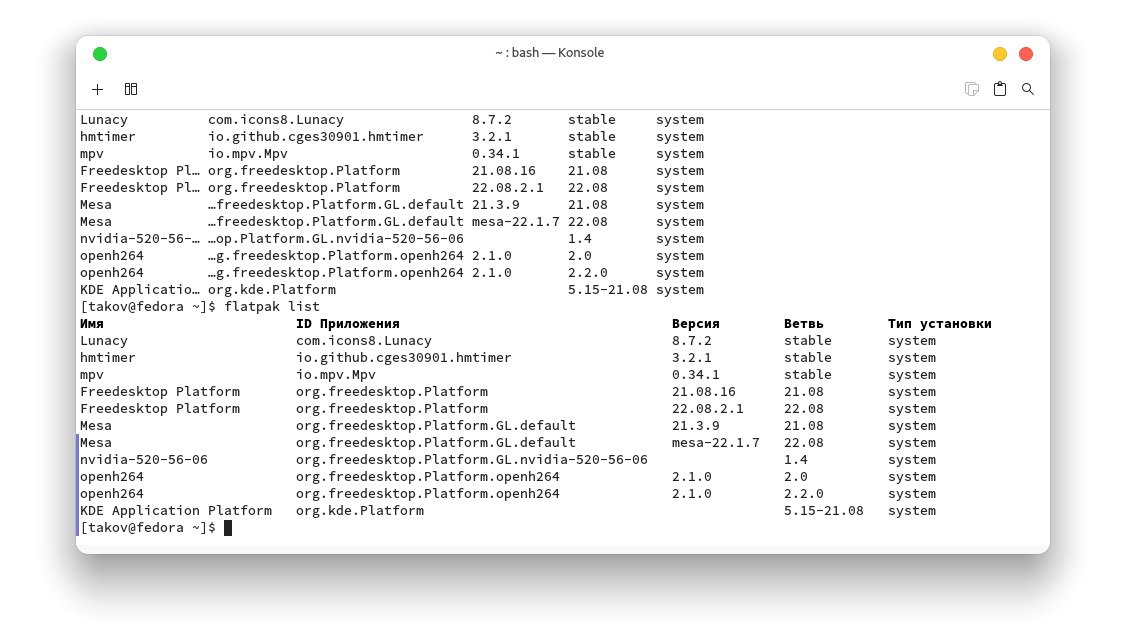This screenshot has width=1126, height=640.
Task: Click the 'ID Приложения' column header
Action: tap(347, 324)
